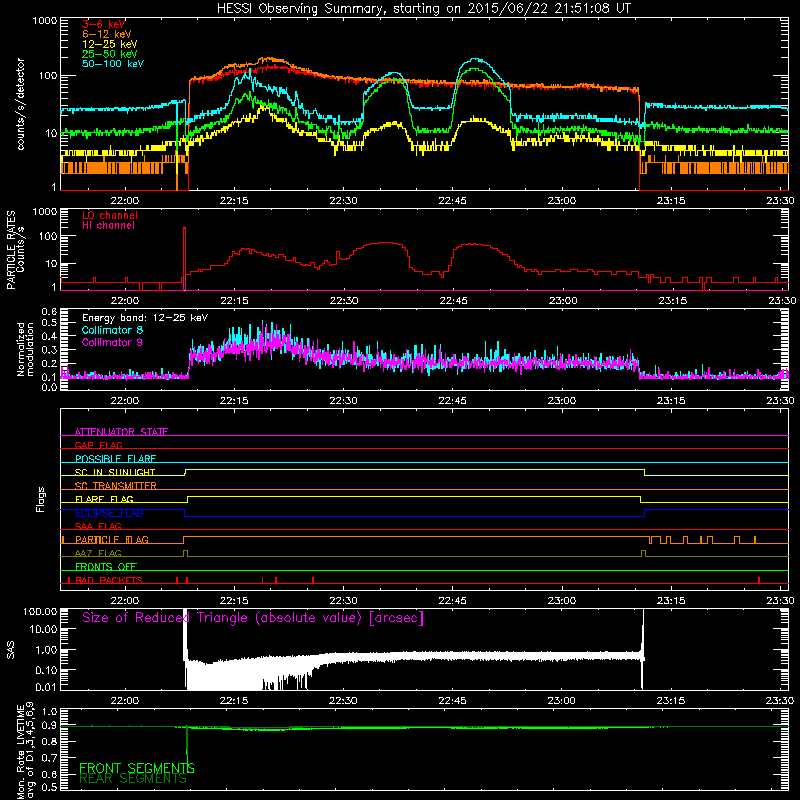800x800 pixels.
Task: Click the 'GAP FLAG' label
Action: pos(99,445)
